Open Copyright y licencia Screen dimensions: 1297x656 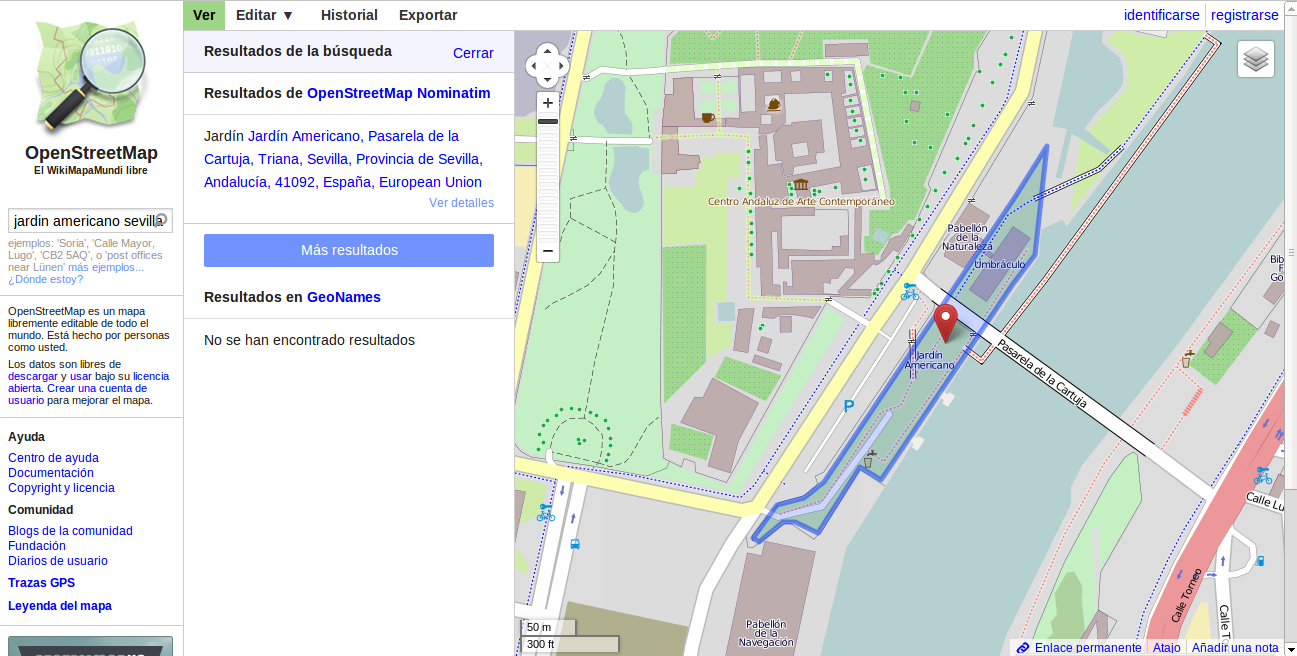coord(61,488)
